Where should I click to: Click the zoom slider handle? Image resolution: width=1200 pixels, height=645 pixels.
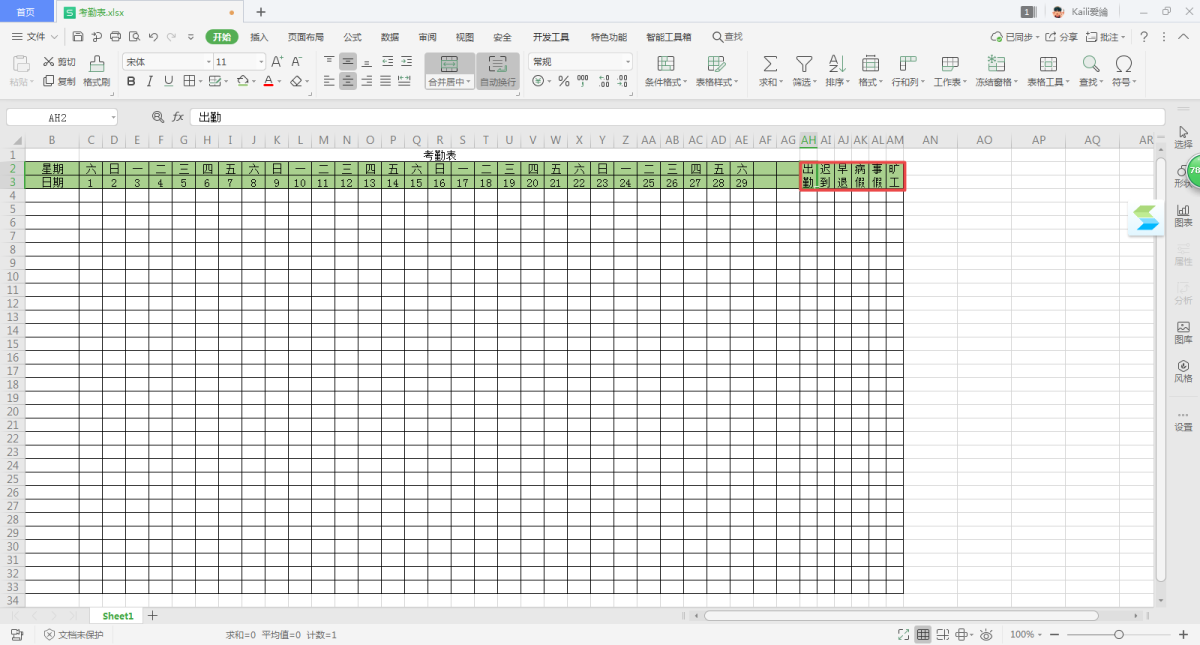pyautogui.click(x=1118, y=635)
